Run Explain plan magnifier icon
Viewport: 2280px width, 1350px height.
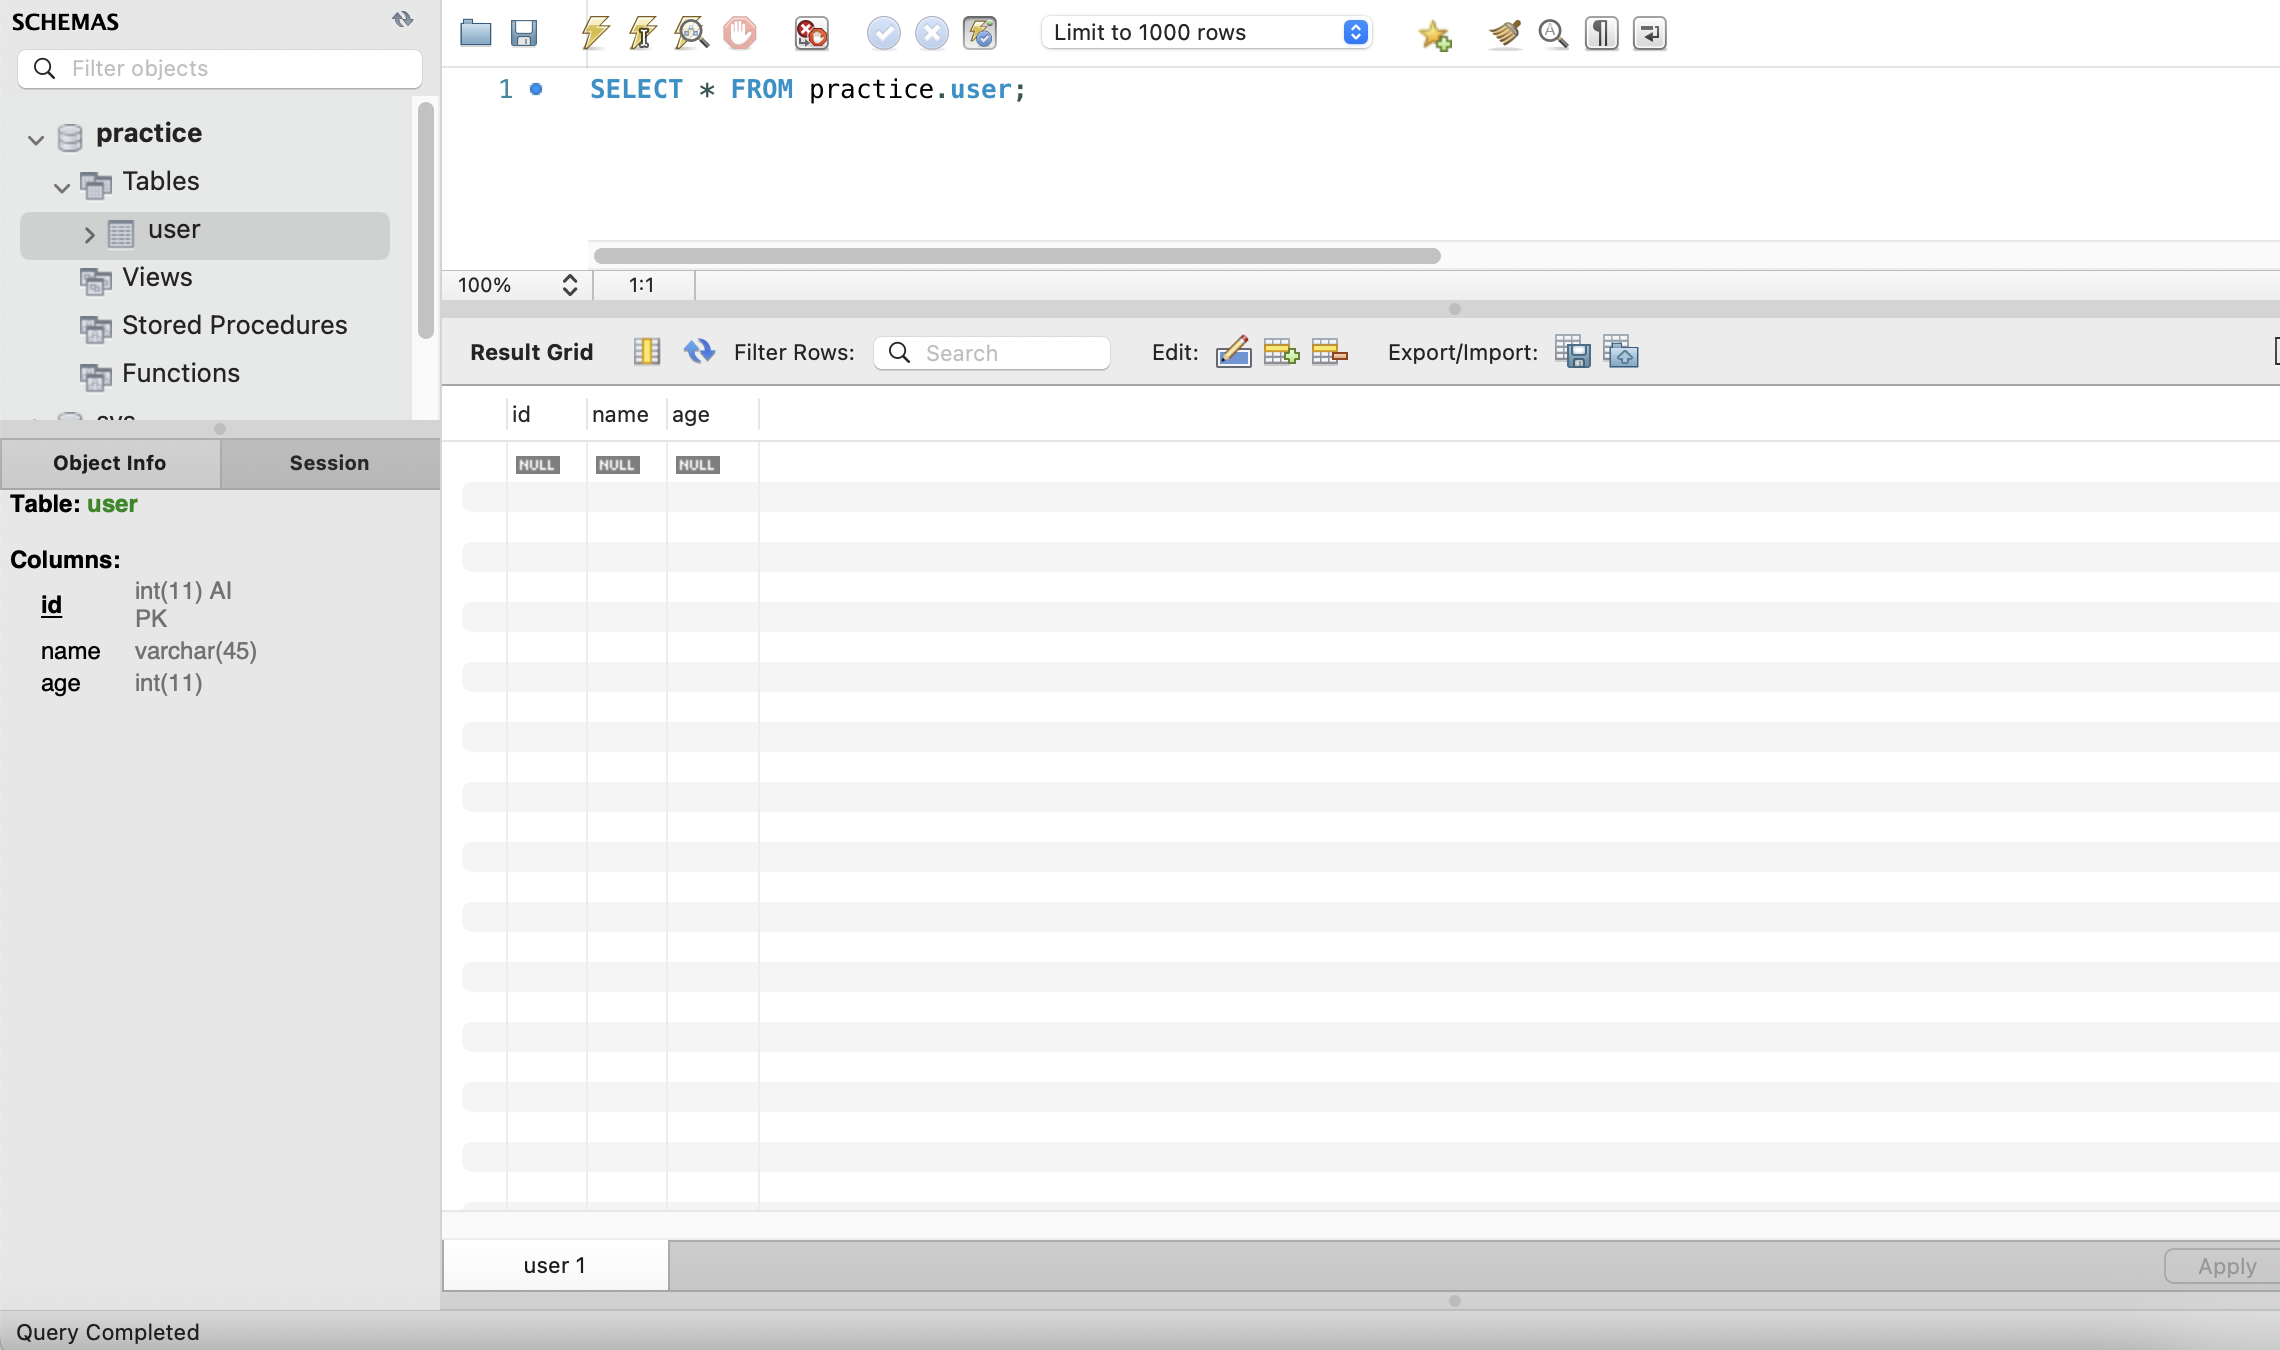(691, 33)
